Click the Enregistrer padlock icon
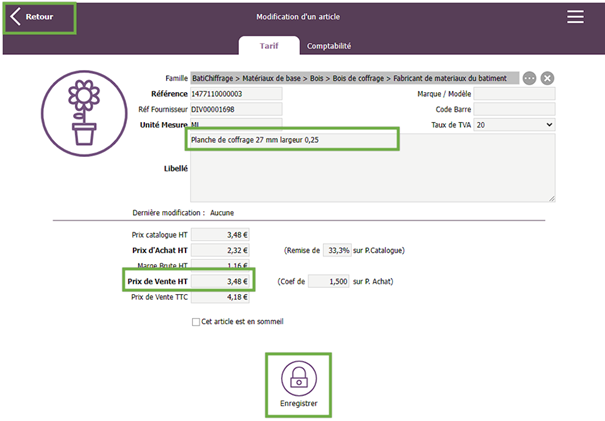 click(x=298, y=376)
